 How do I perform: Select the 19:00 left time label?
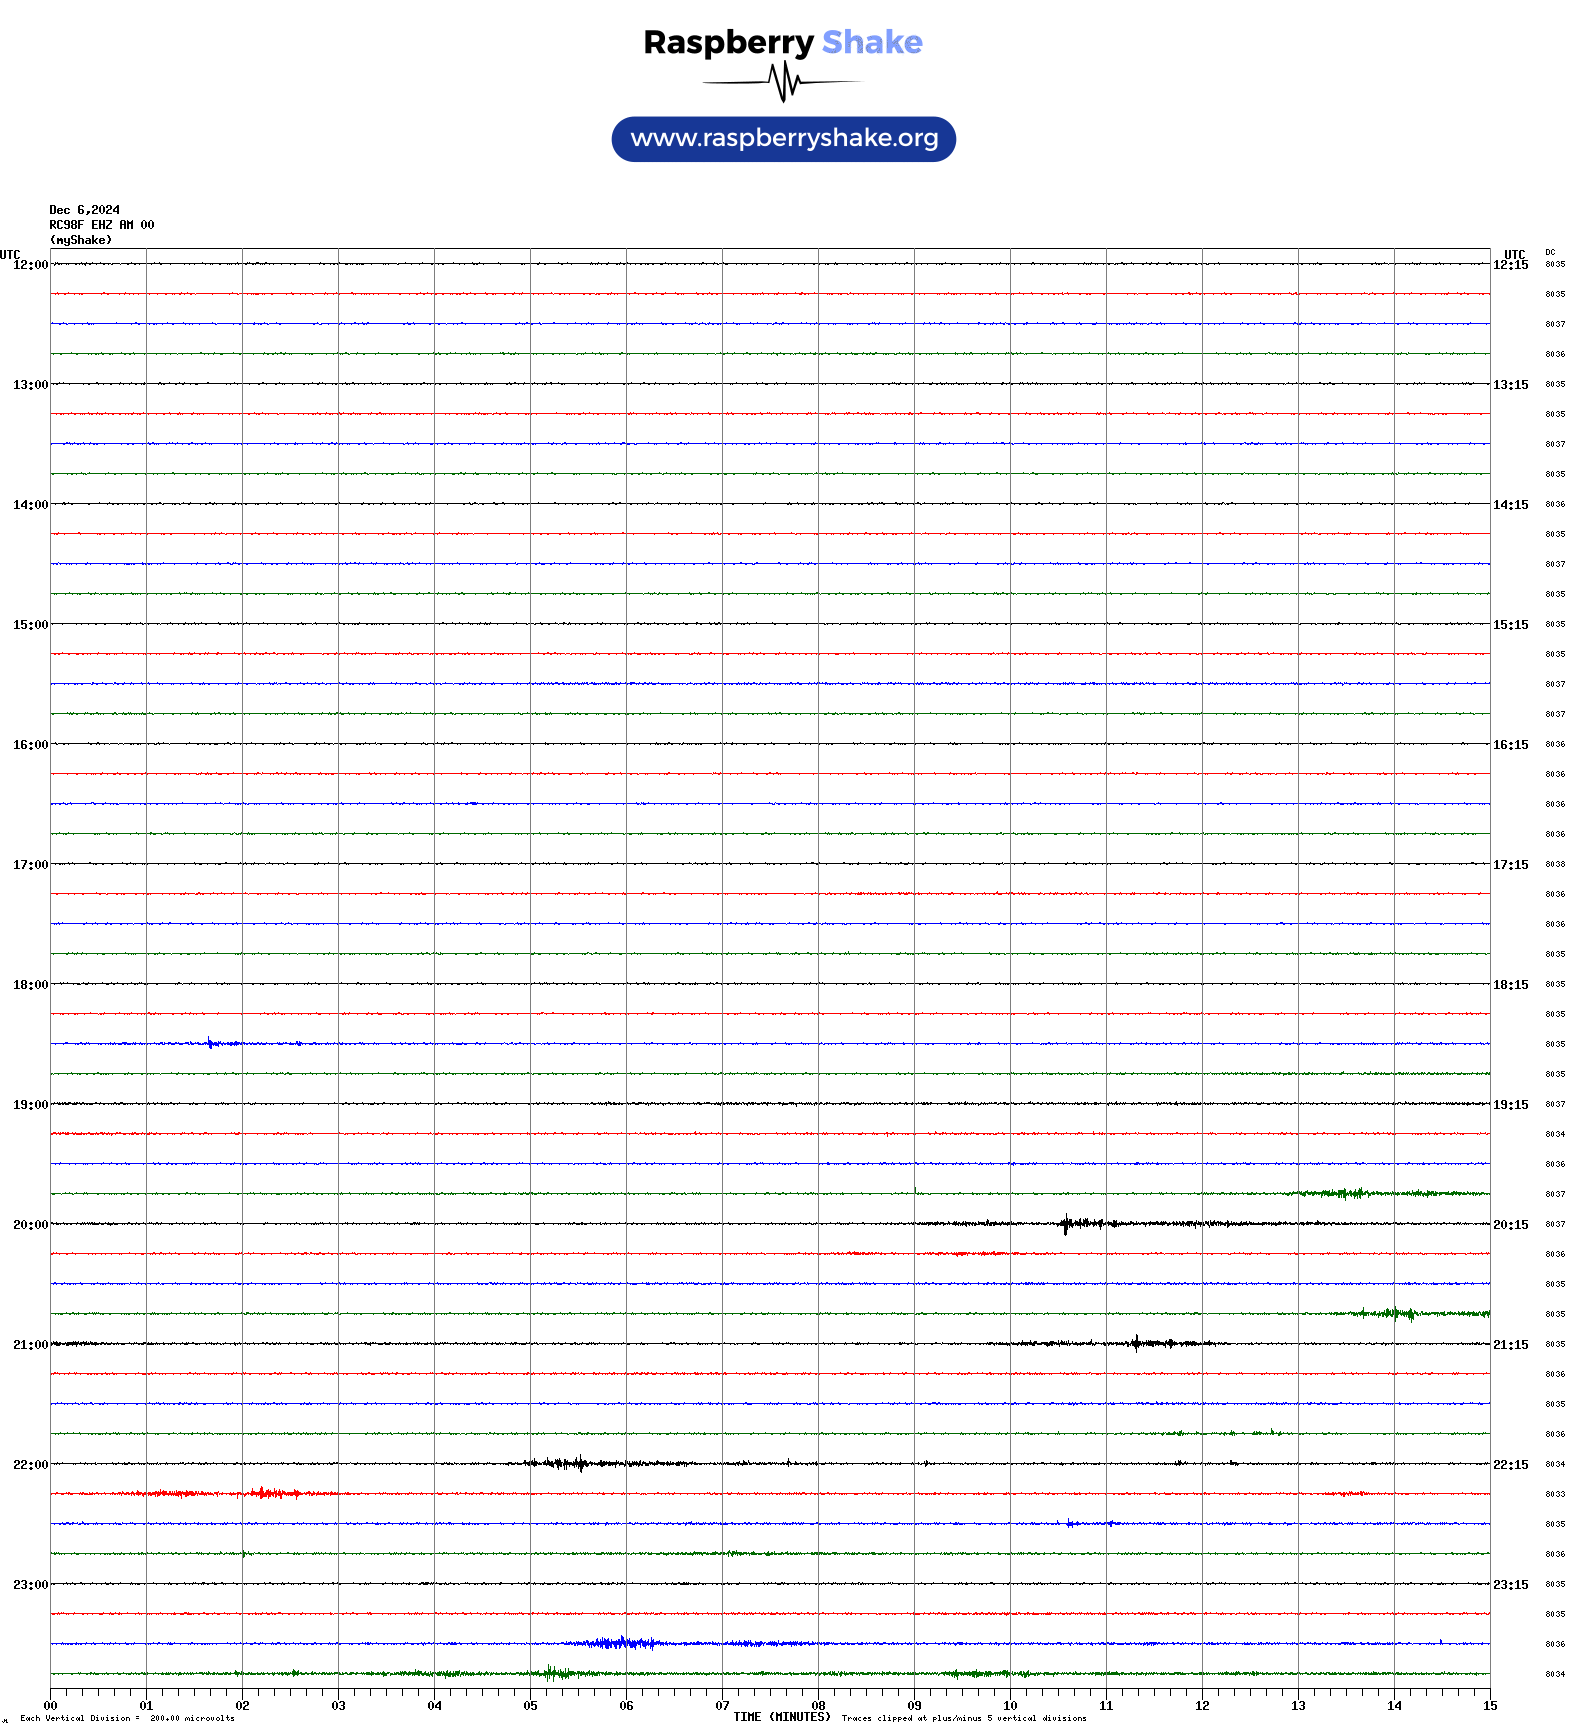click(30, 1105)
